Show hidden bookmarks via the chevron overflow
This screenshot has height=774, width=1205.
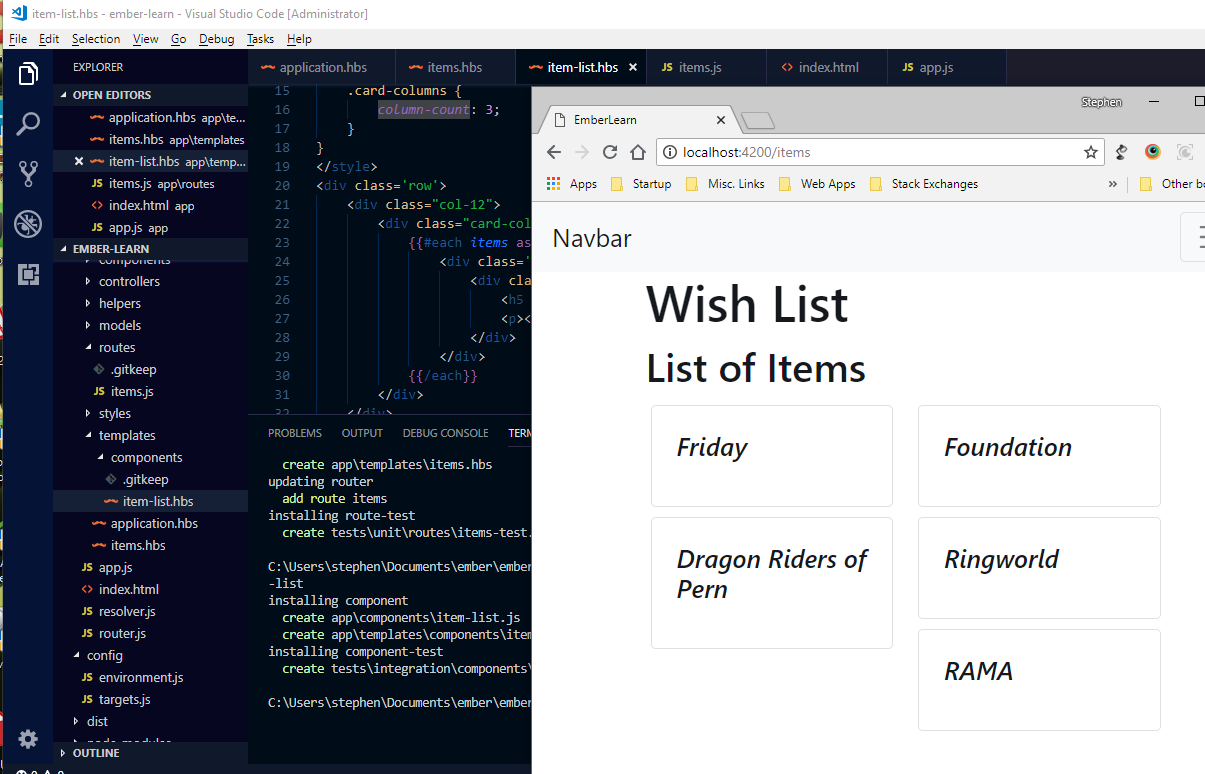pos(1113,184)
